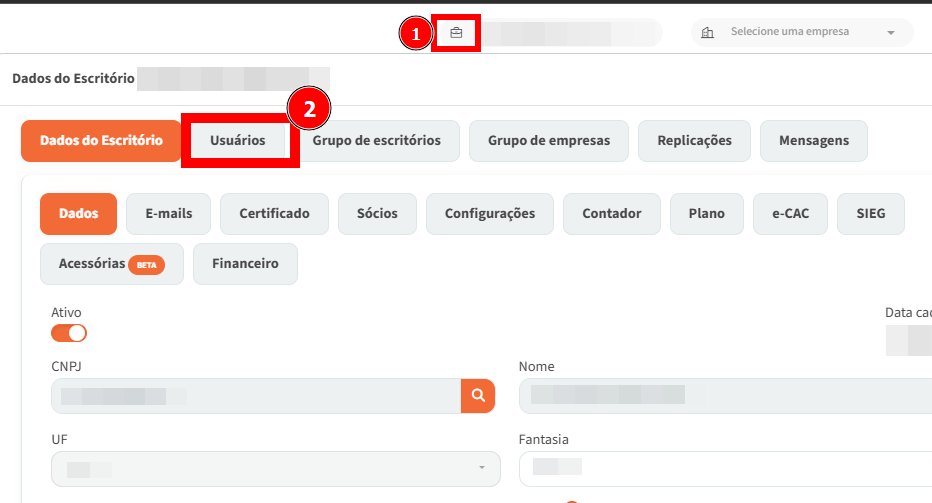The height and width of the screenshot is (503, 932).
Task: Open the Usuários tab
Action: coord(238,141)
